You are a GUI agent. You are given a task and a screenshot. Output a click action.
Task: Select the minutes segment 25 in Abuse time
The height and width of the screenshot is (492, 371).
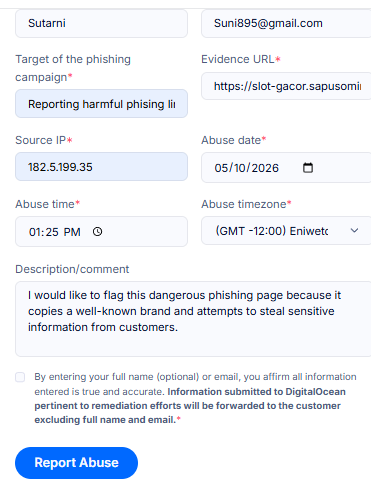point(52,232)
